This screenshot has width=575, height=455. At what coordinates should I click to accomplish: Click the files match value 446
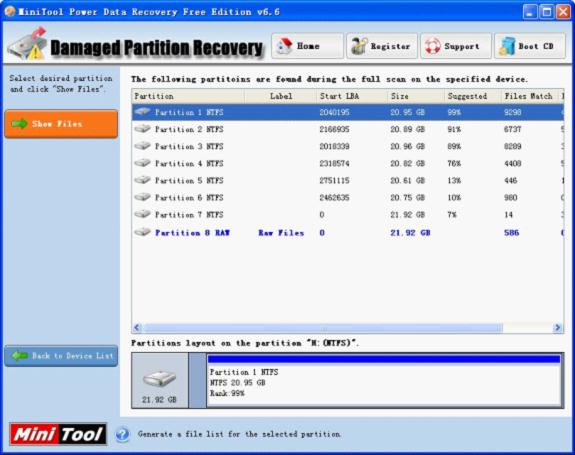click(510, 180)
